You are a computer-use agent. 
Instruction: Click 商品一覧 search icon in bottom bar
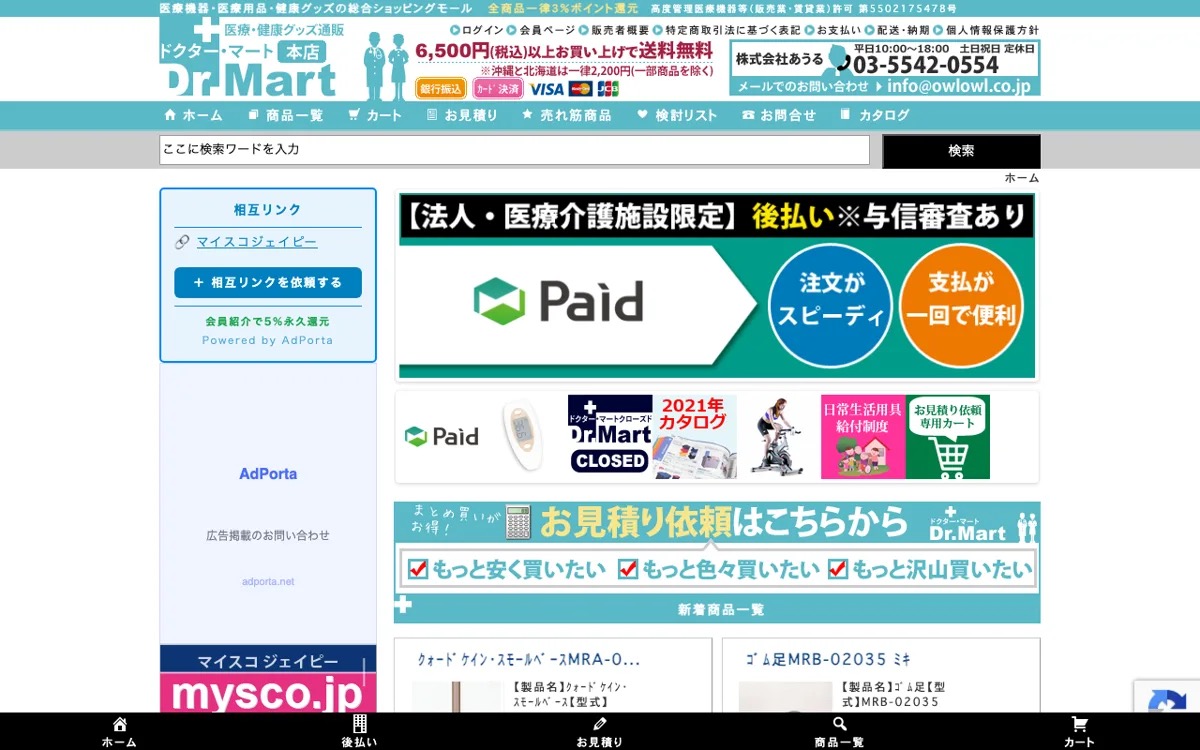click(x=839, y=731)
